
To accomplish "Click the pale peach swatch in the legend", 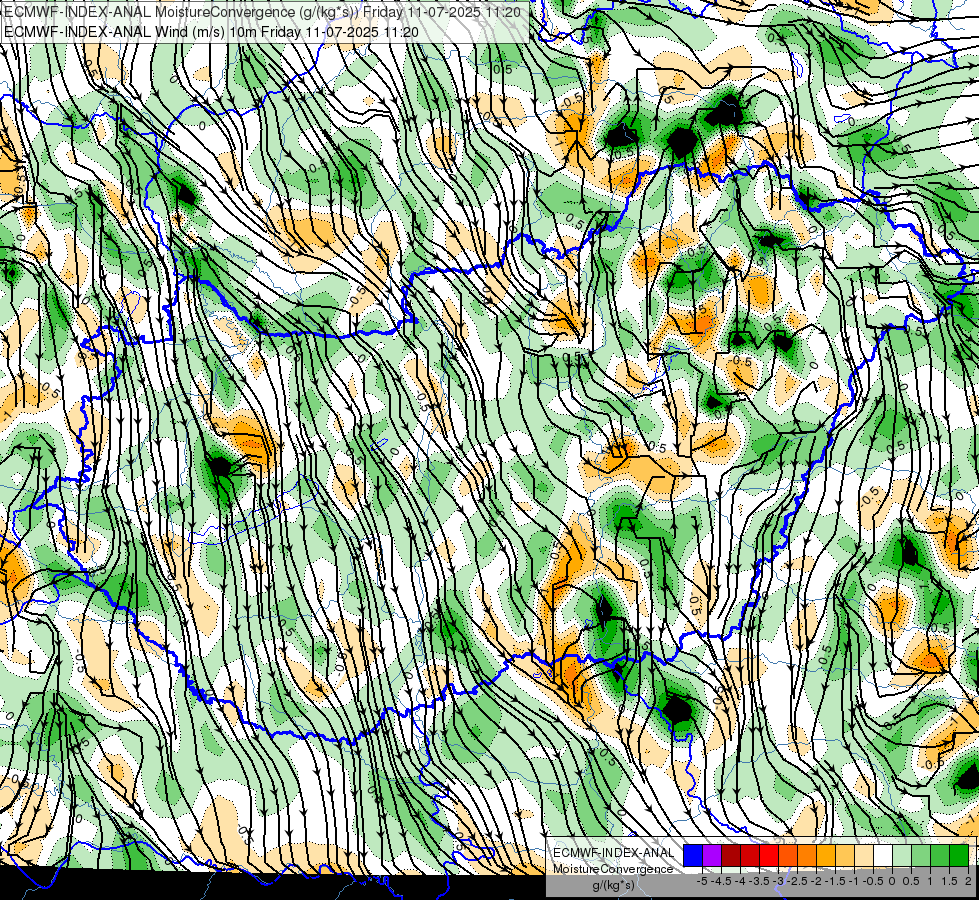I will pyautogui.click(x=863, y=855).
